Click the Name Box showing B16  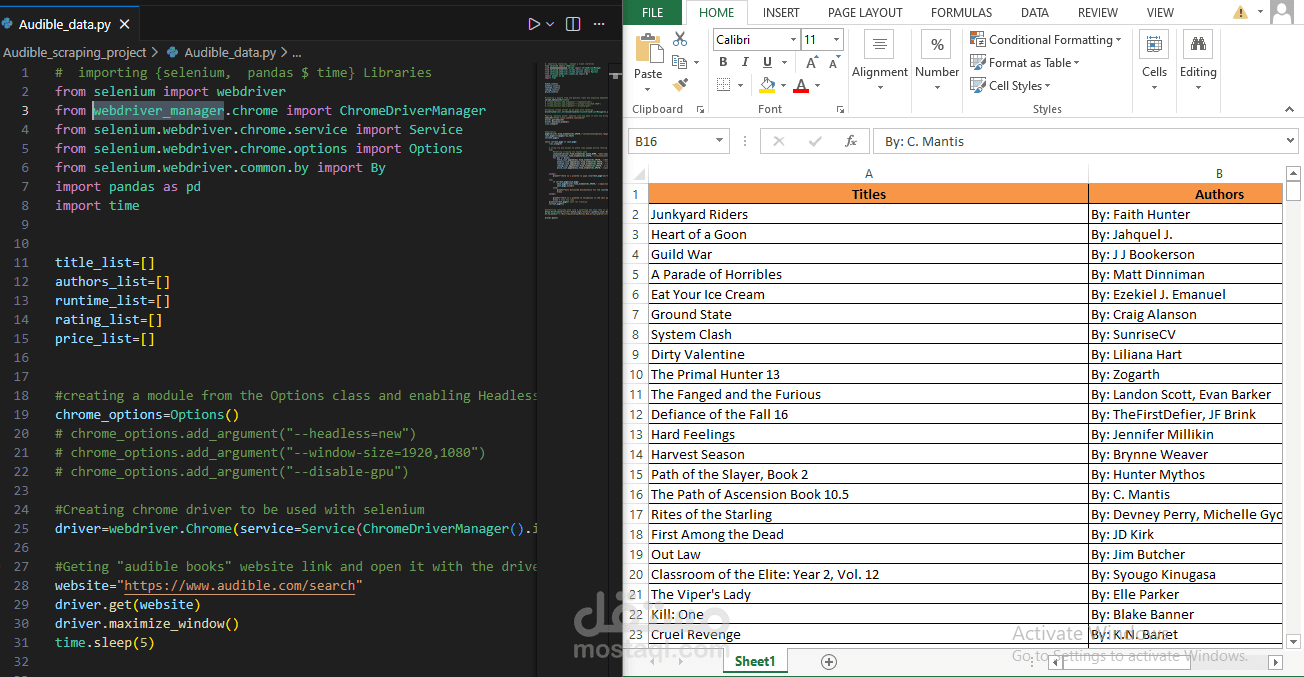pyautogui.click(x=668, y=141)
